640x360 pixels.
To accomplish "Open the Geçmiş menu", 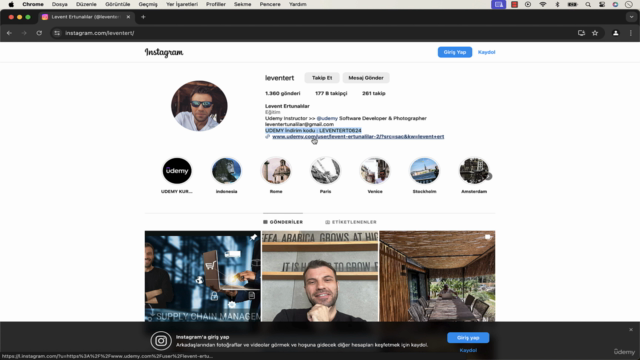I will click(x=148, y=4).
